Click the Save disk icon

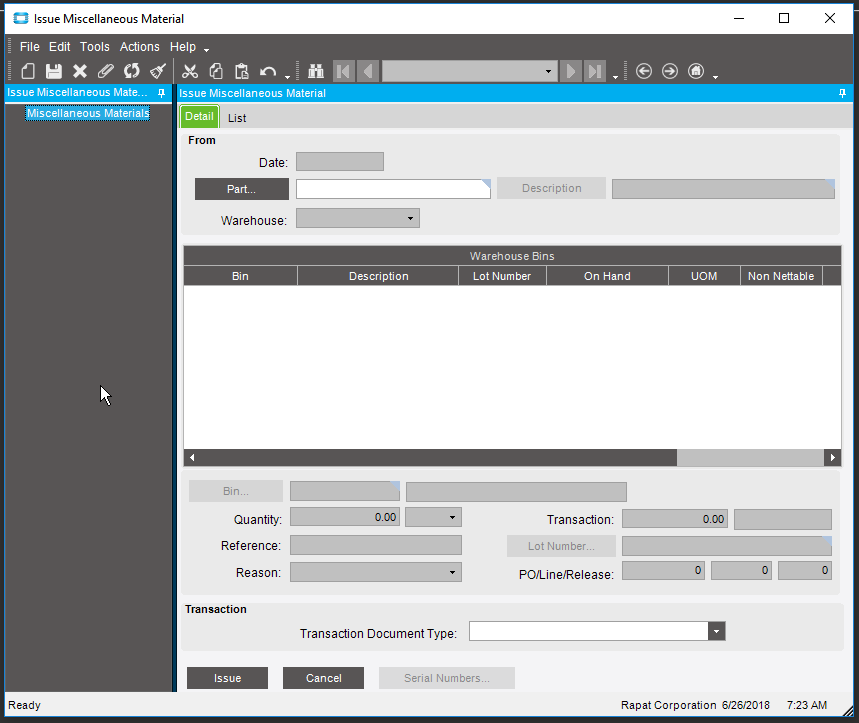pyautogui.click(x=54, y=71)
